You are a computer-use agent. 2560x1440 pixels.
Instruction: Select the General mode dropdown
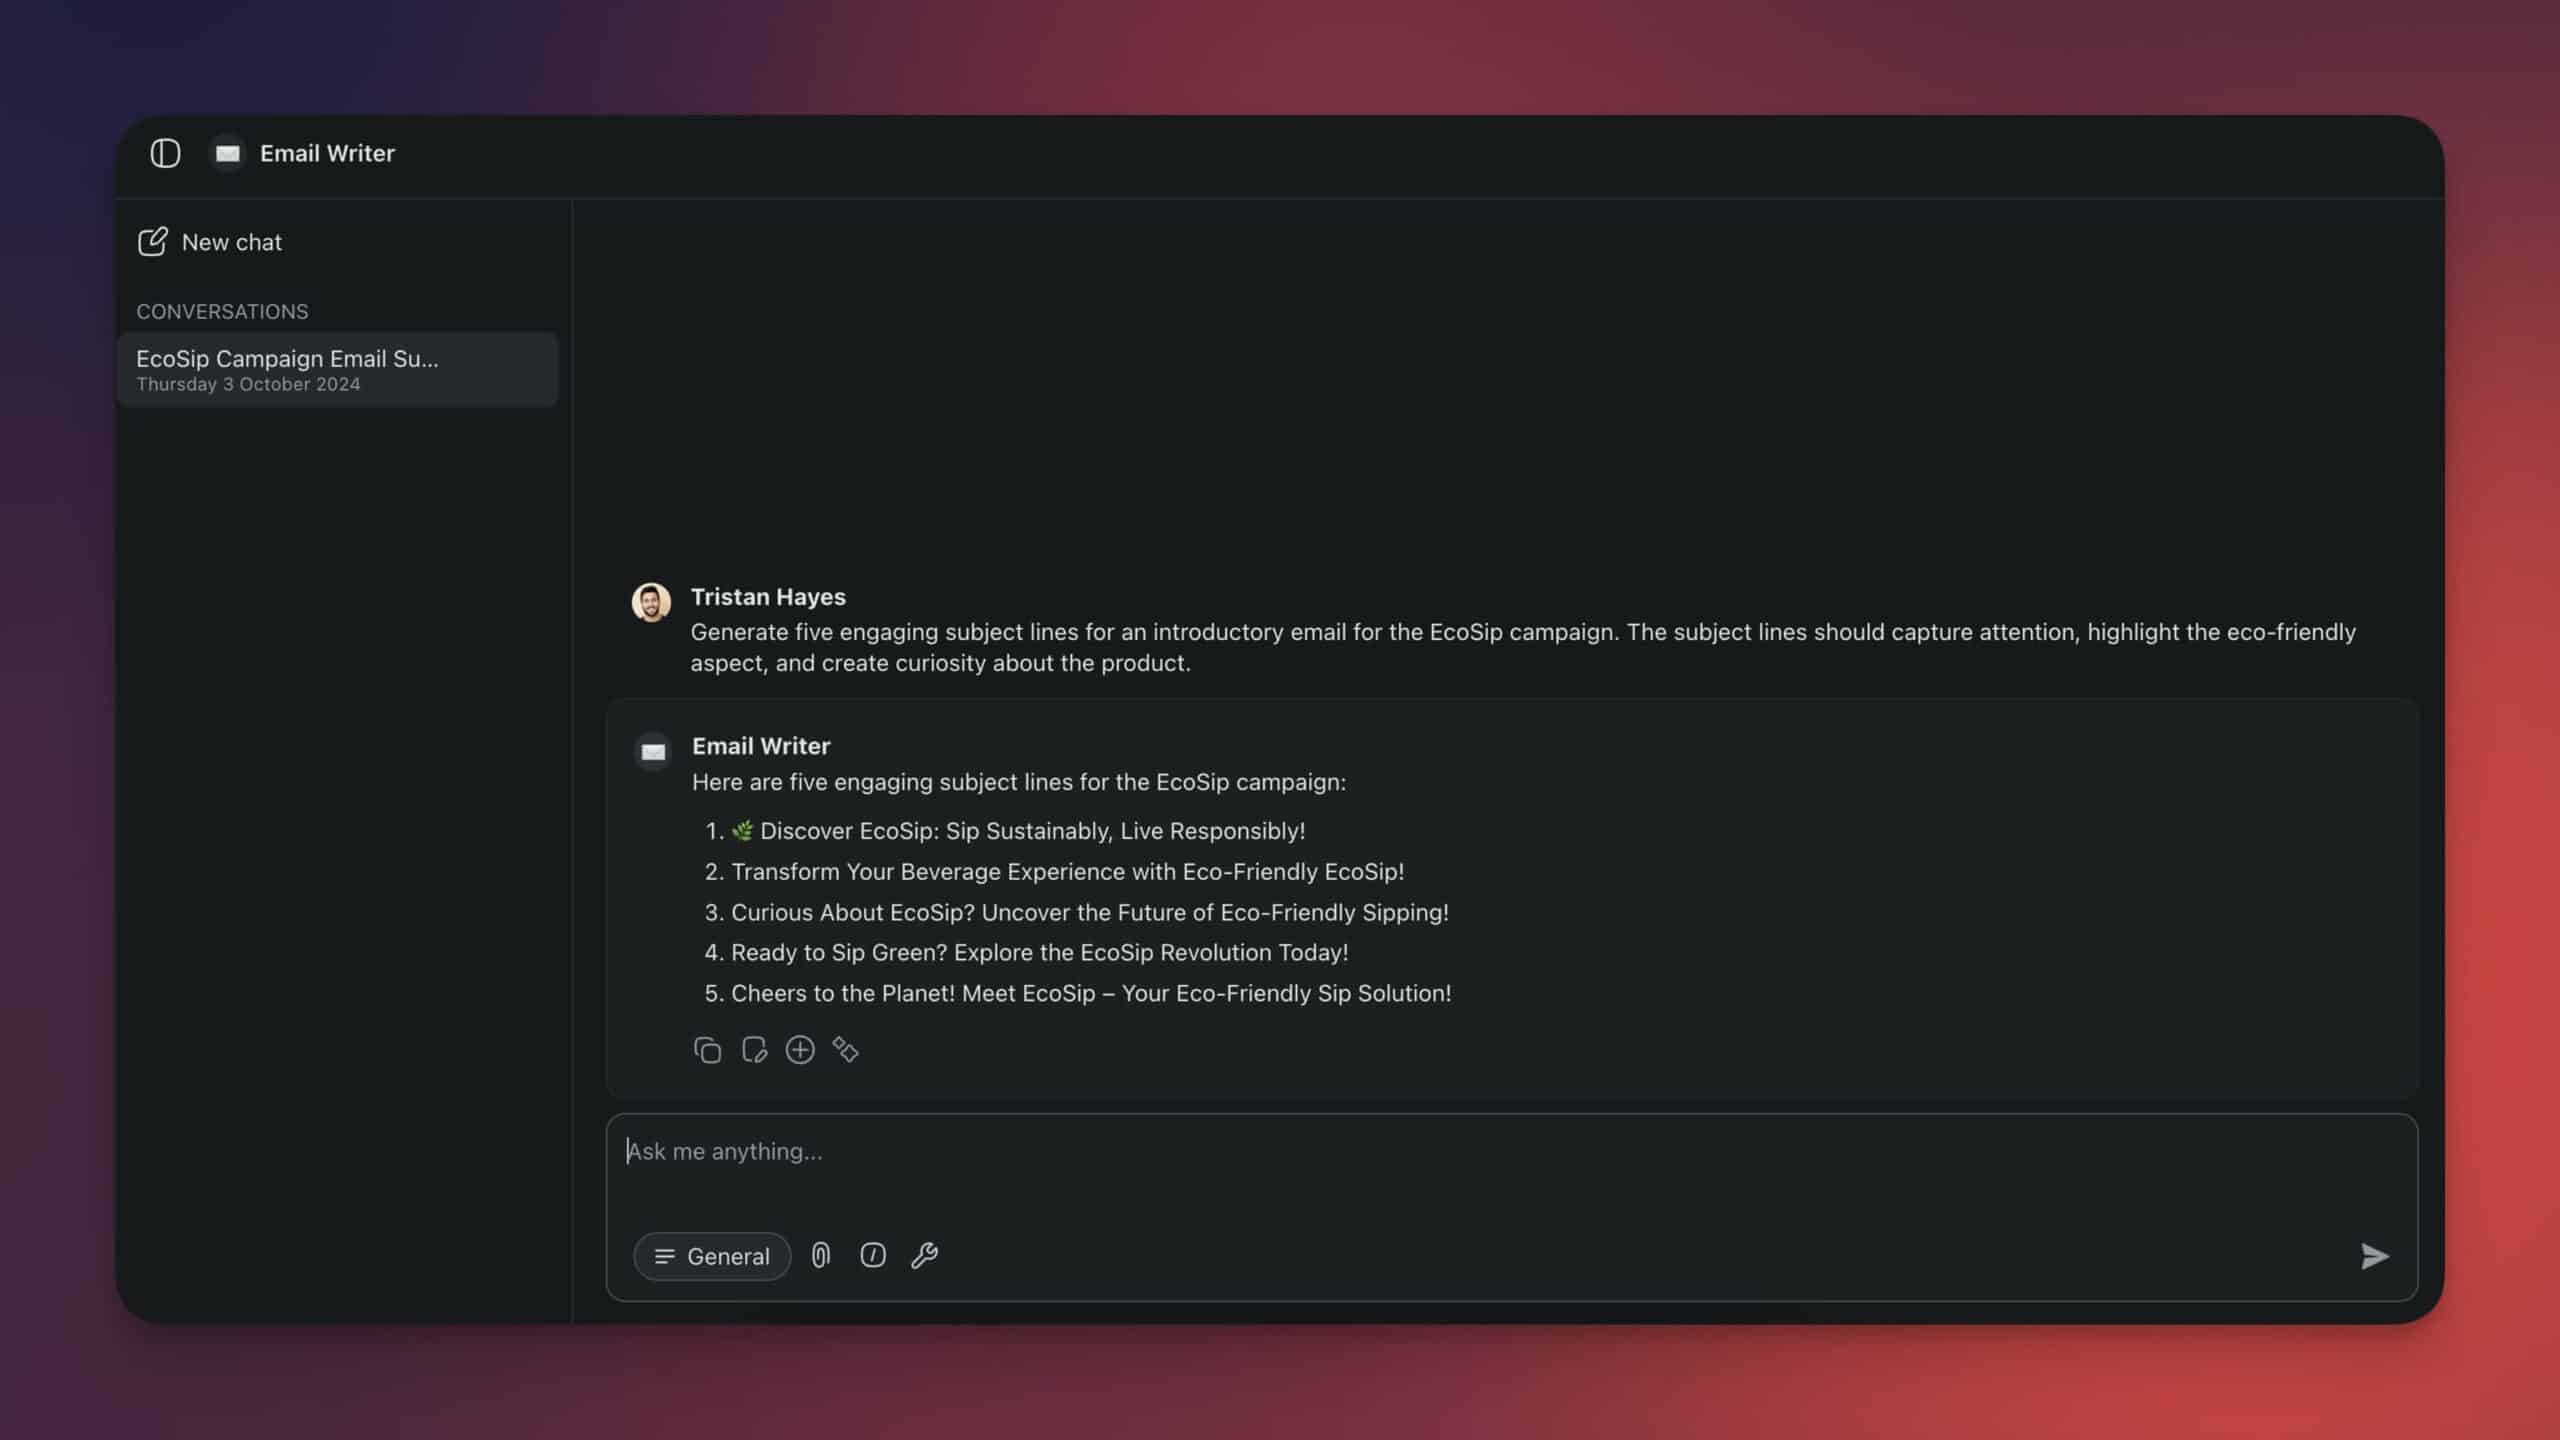click(712, 1255)
